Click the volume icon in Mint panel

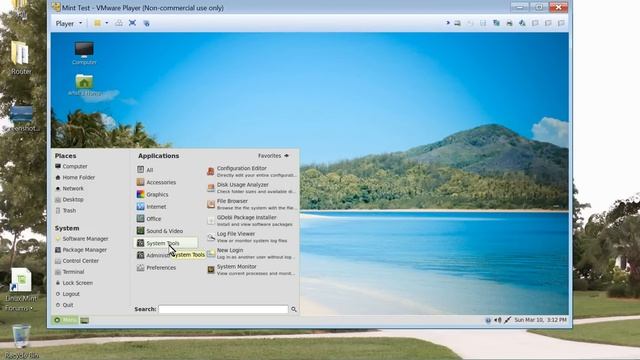(498, 320)
